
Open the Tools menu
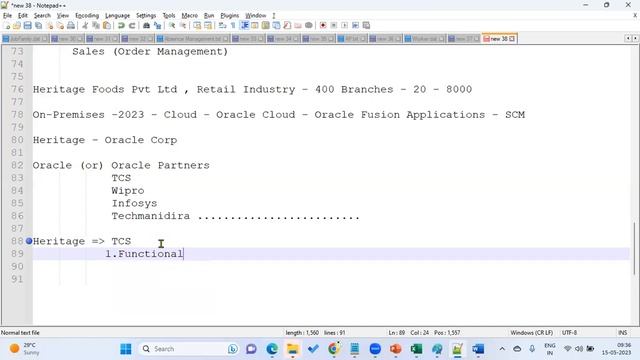pos(169,16)
